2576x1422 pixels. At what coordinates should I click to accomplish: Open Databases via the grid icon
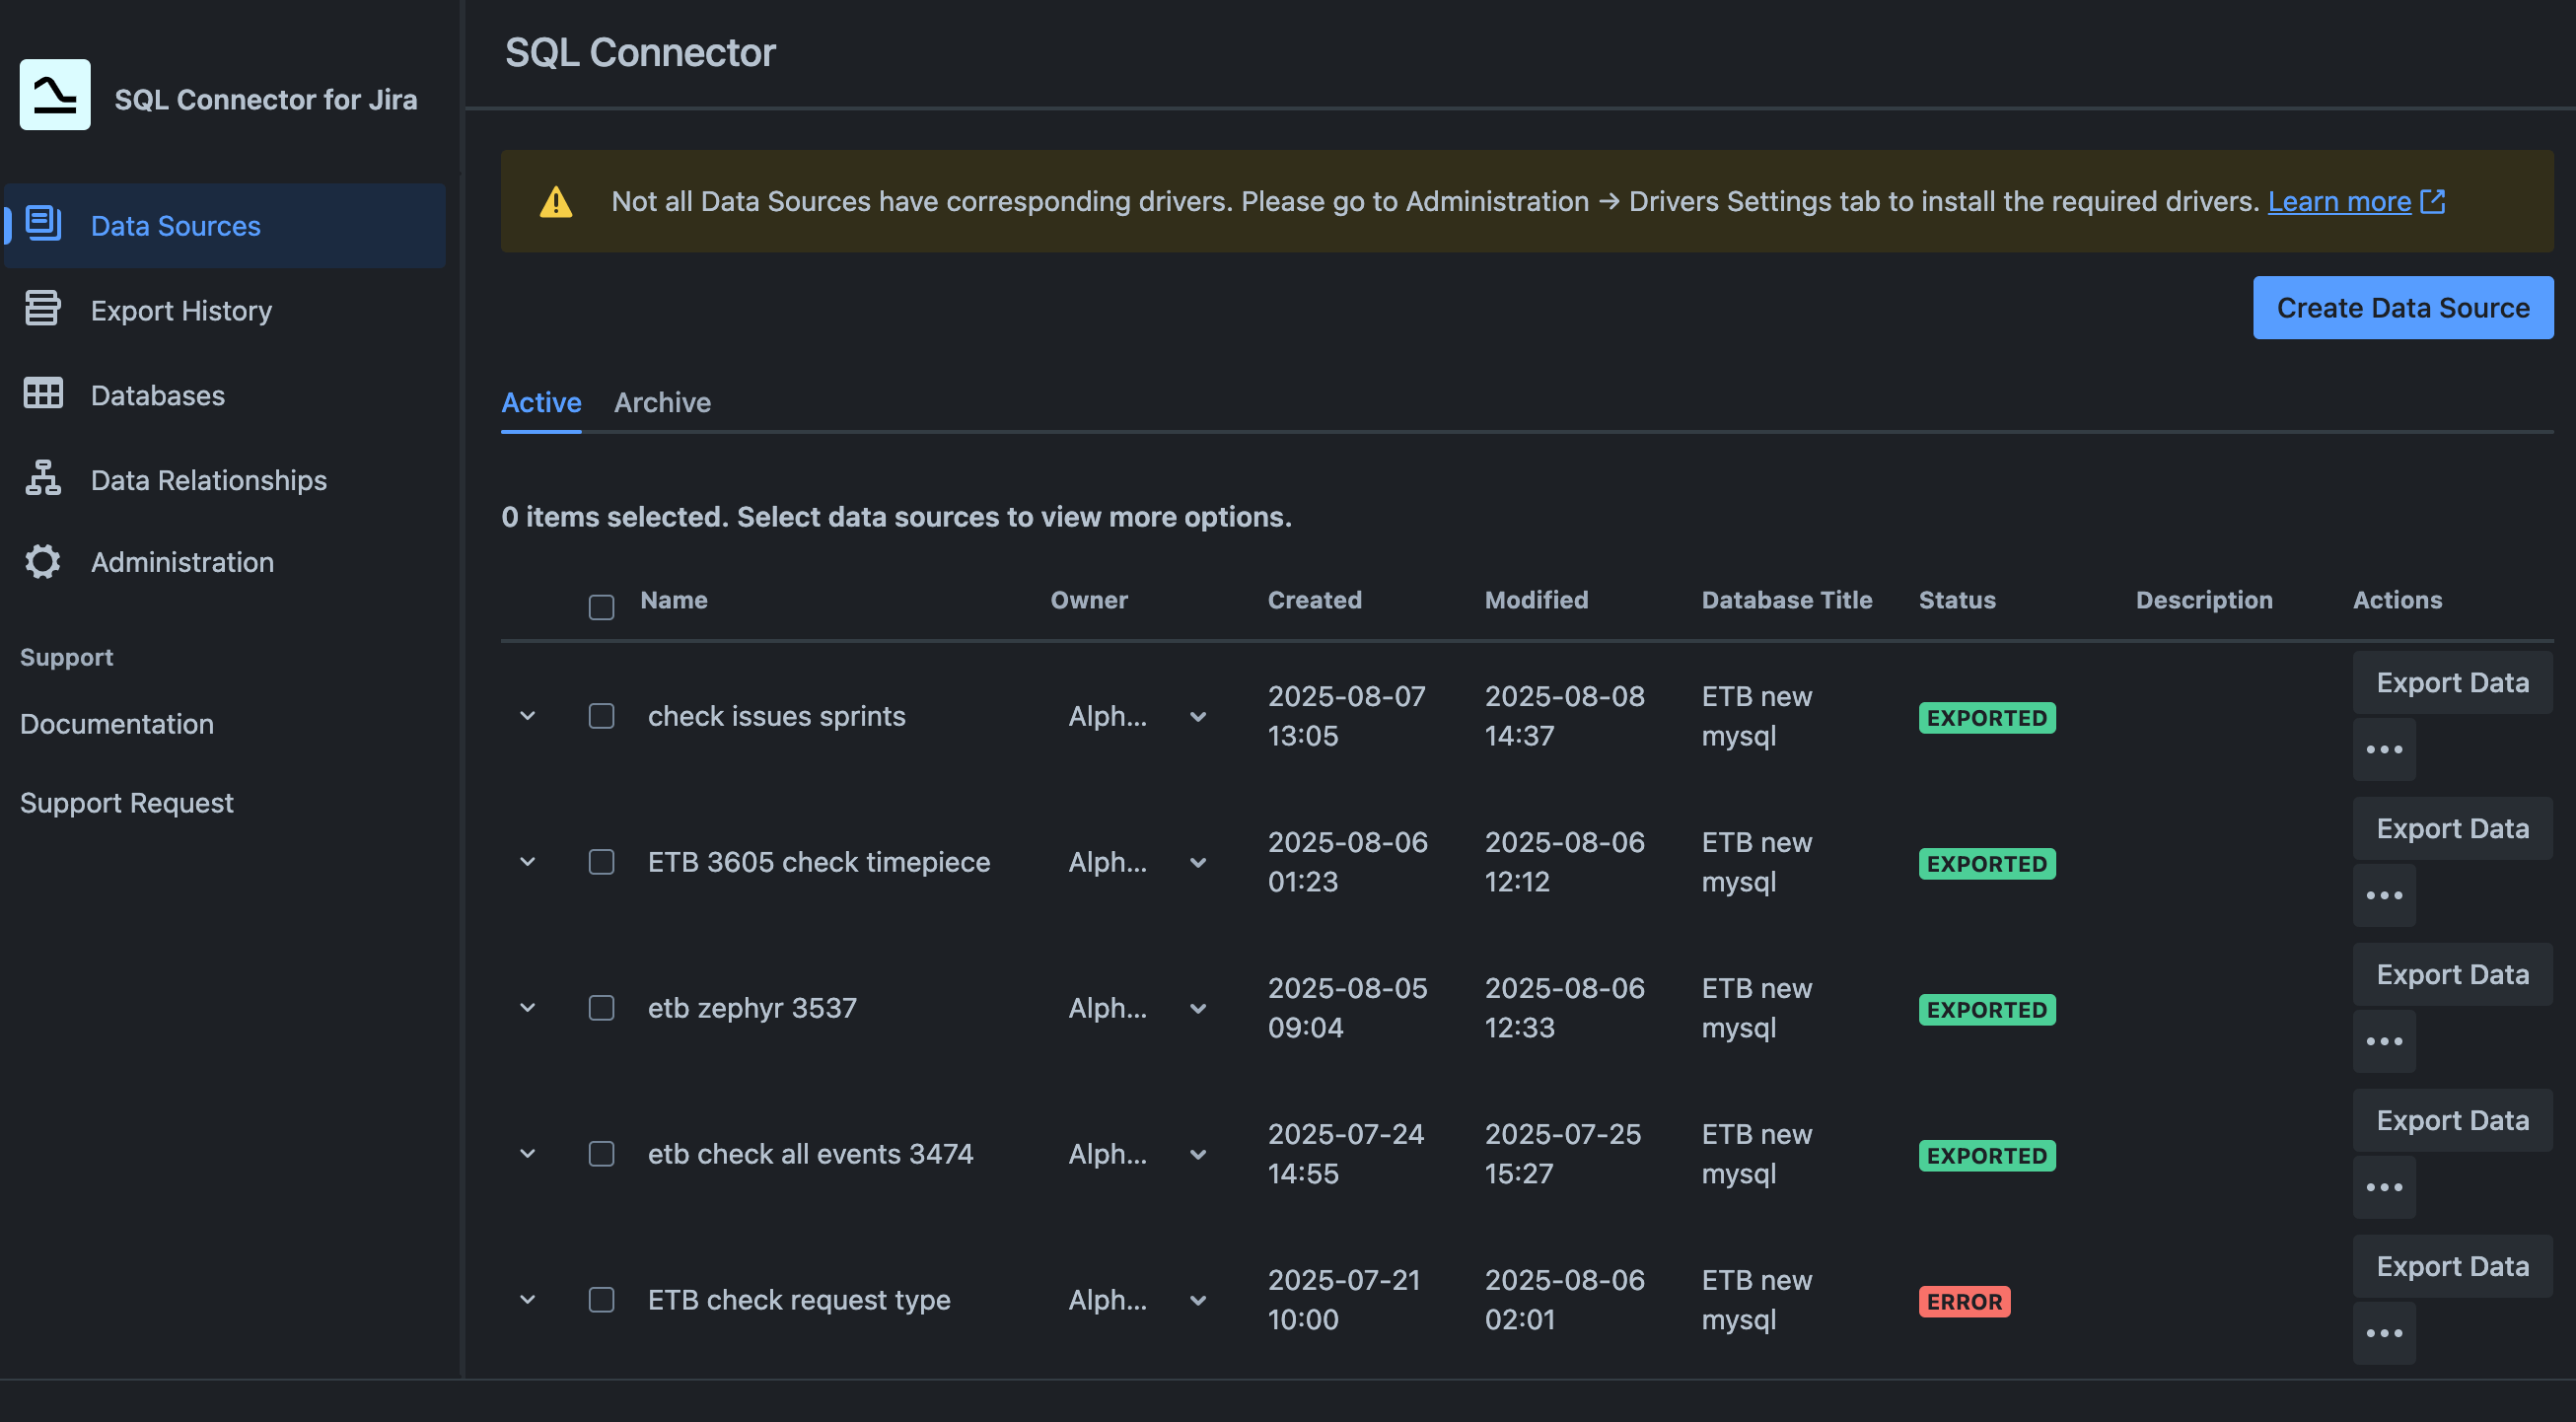pos(42,394)
